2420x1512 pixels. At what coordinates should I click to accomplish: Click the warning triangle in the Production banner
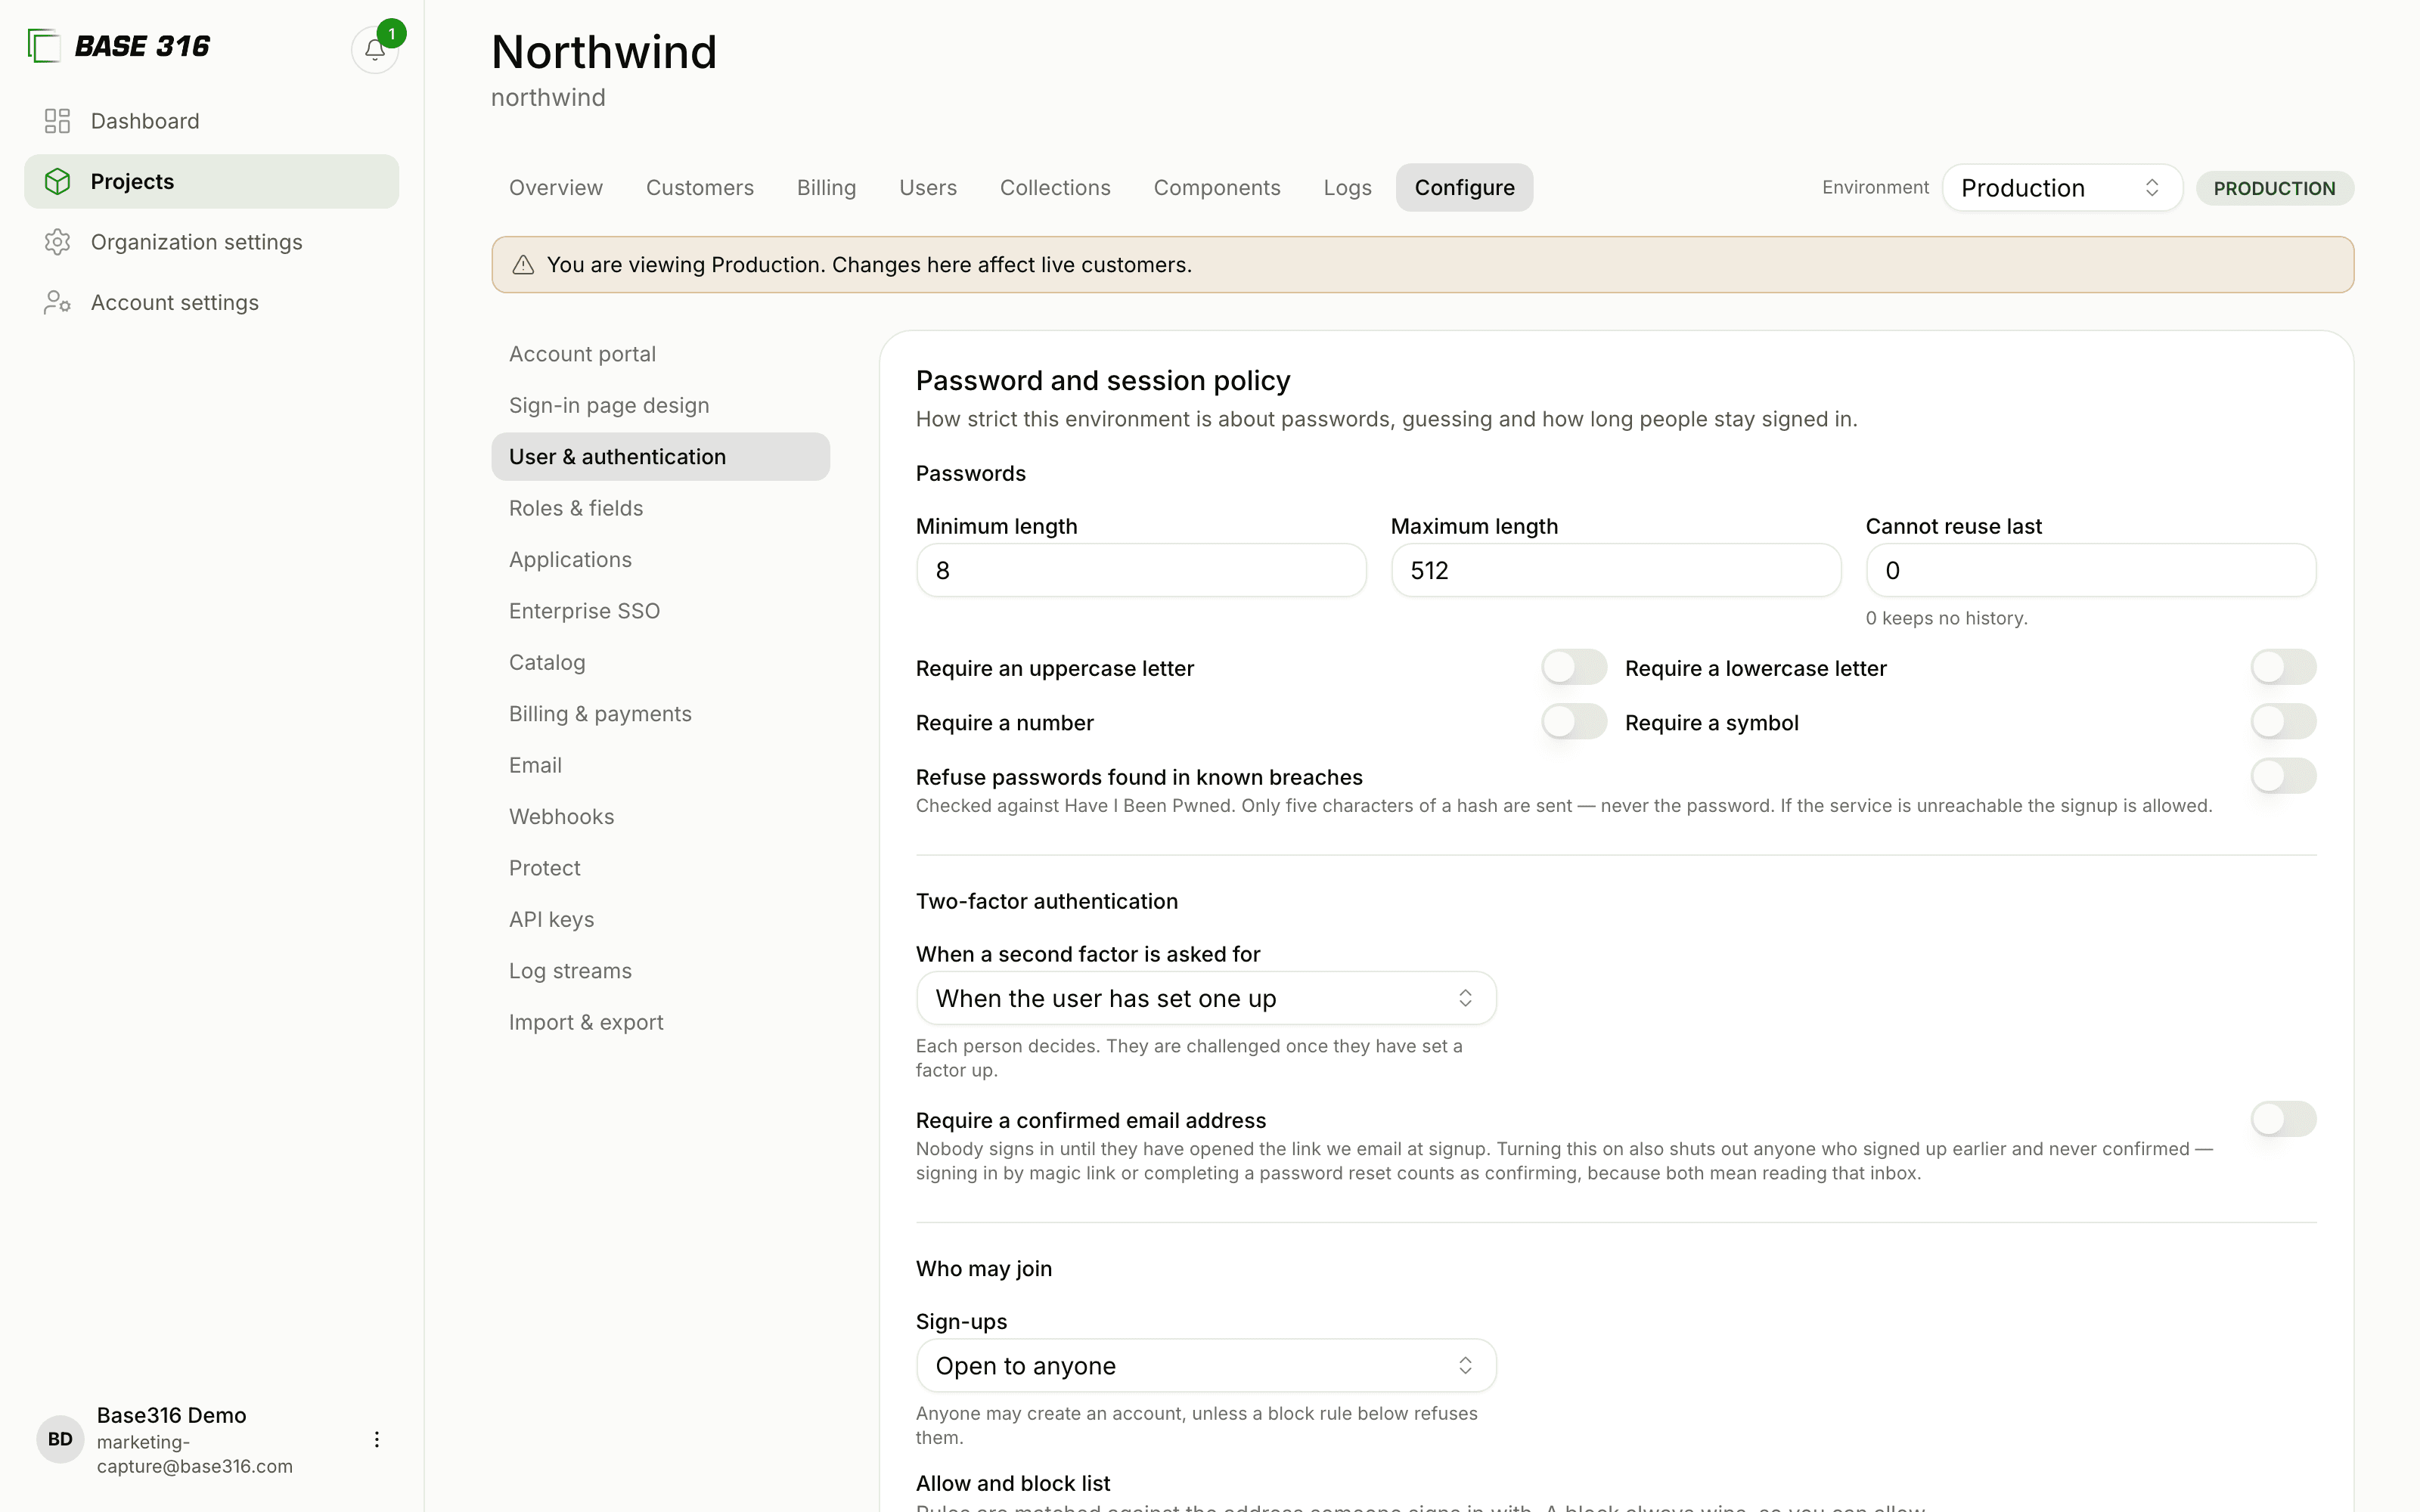coord(523,265)
